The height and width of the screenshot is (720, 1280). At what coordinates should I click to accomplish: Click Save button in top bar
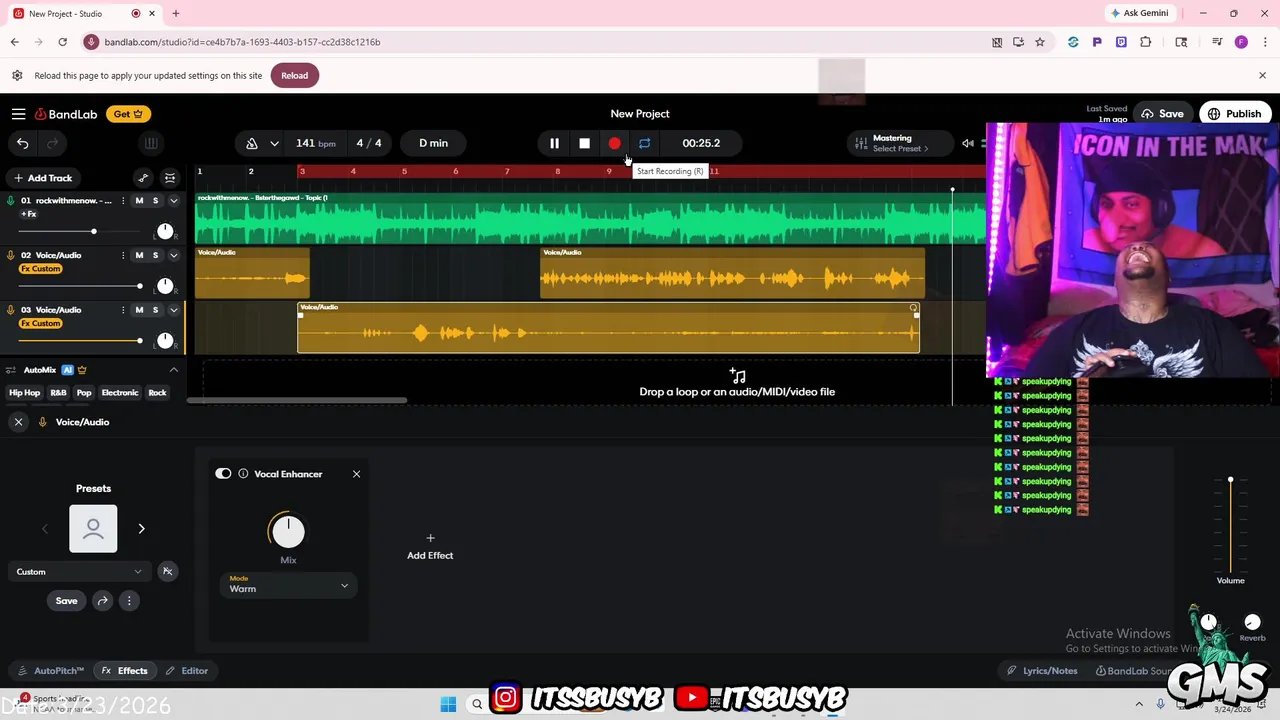click(x=1162, y=114)
